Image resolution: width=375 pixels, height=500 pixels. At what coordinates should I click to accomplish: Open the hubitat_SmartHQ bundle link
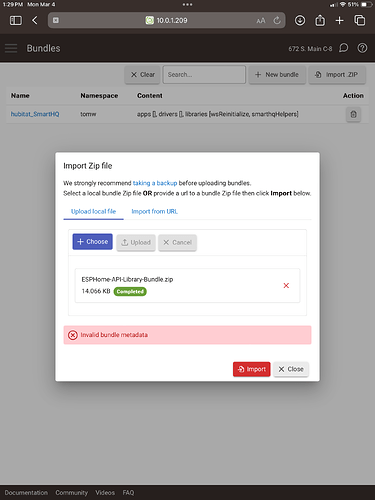(x=35, y=114)
